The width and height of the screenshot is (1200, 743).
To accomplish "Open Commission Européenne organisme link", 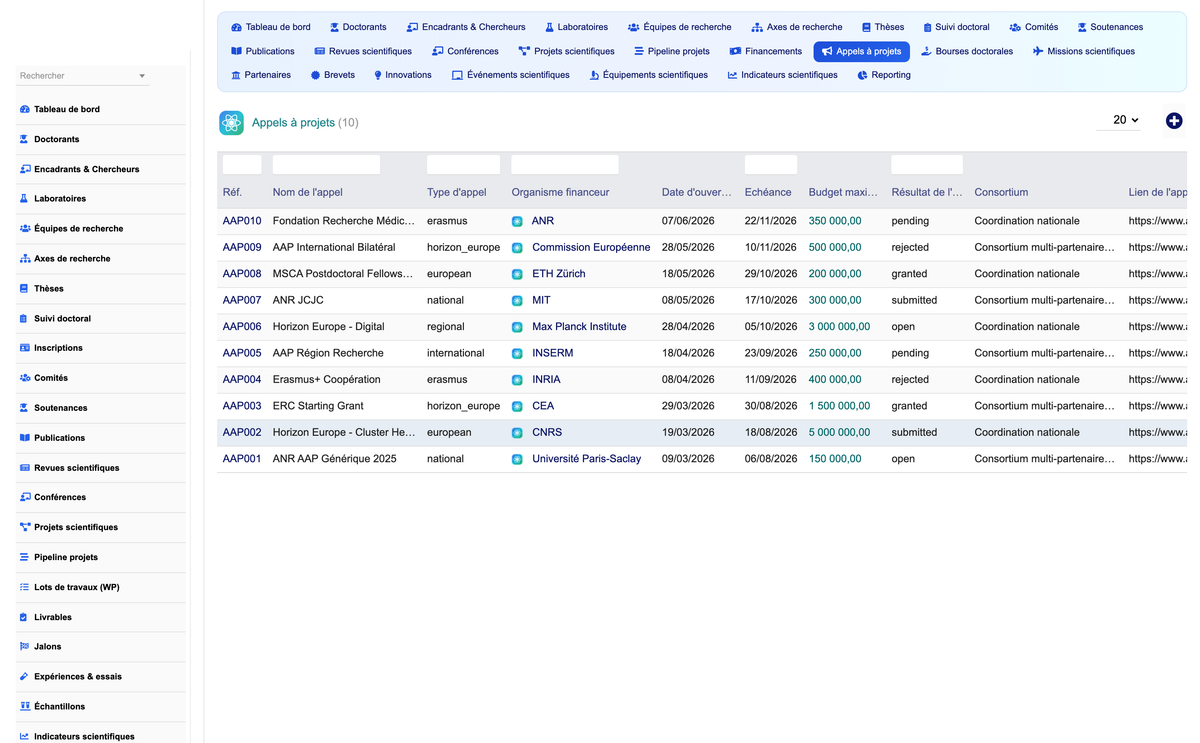I will pyautogui.click(x=591, y=247).
